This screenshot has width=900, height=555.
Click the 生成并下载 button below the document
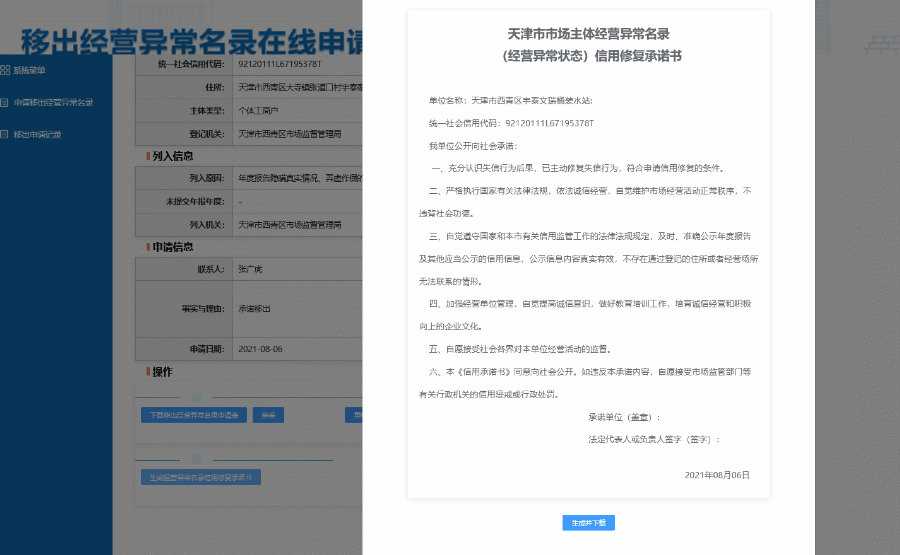click(x=588, y=523)
